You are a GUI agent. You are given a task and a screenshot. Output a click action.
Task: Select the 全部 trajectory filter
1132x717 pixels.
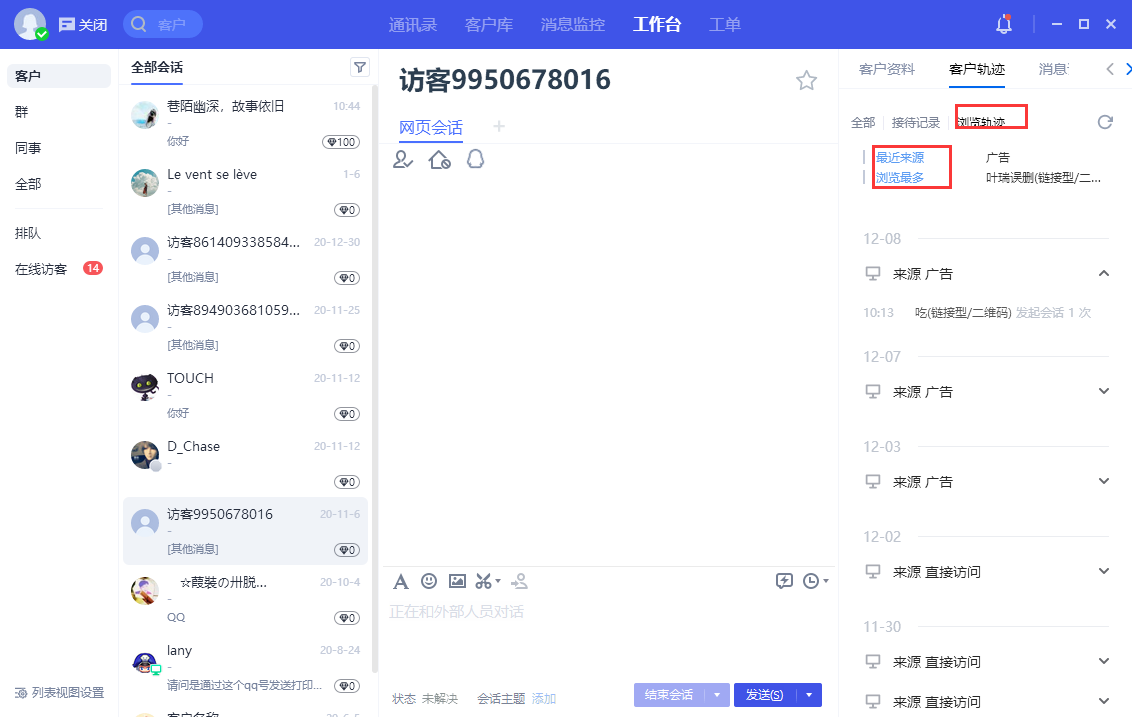click(x=863, y=123)
